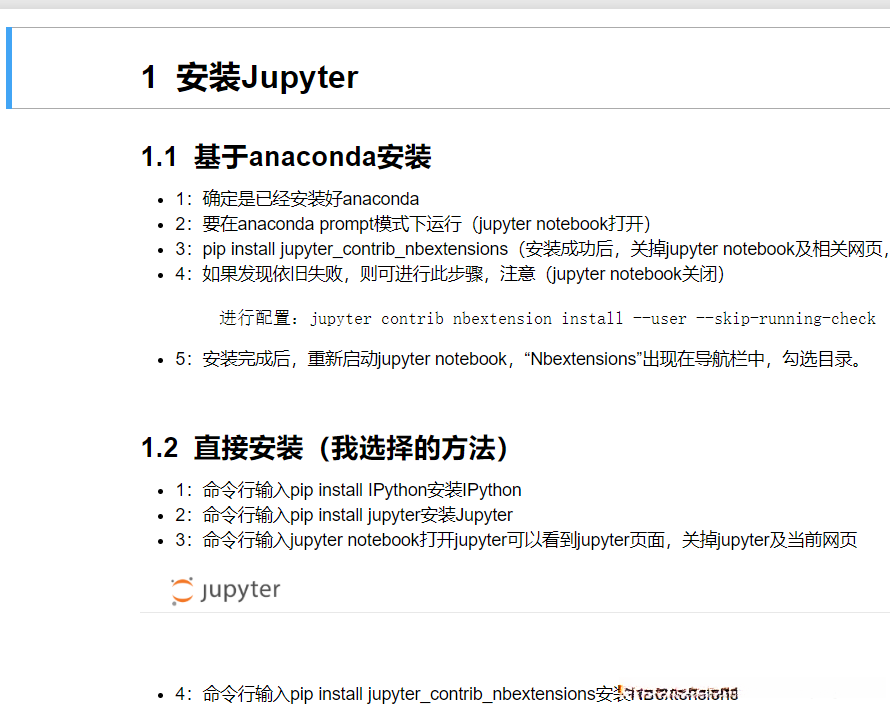Select the '1.2 直接安装（我选择的方法）' subheading
Screen dimensions: 890x708
tap(325, 448)
